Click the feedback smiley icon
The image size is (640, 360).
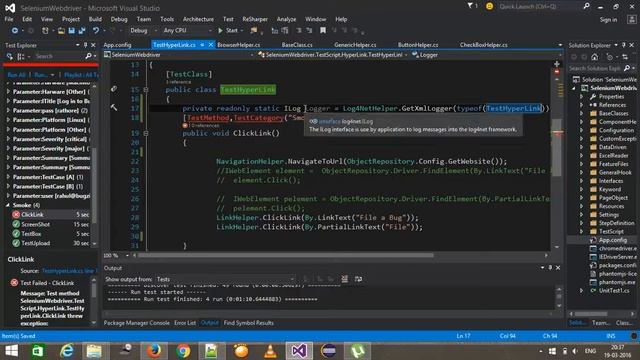[x=489, y=7]
